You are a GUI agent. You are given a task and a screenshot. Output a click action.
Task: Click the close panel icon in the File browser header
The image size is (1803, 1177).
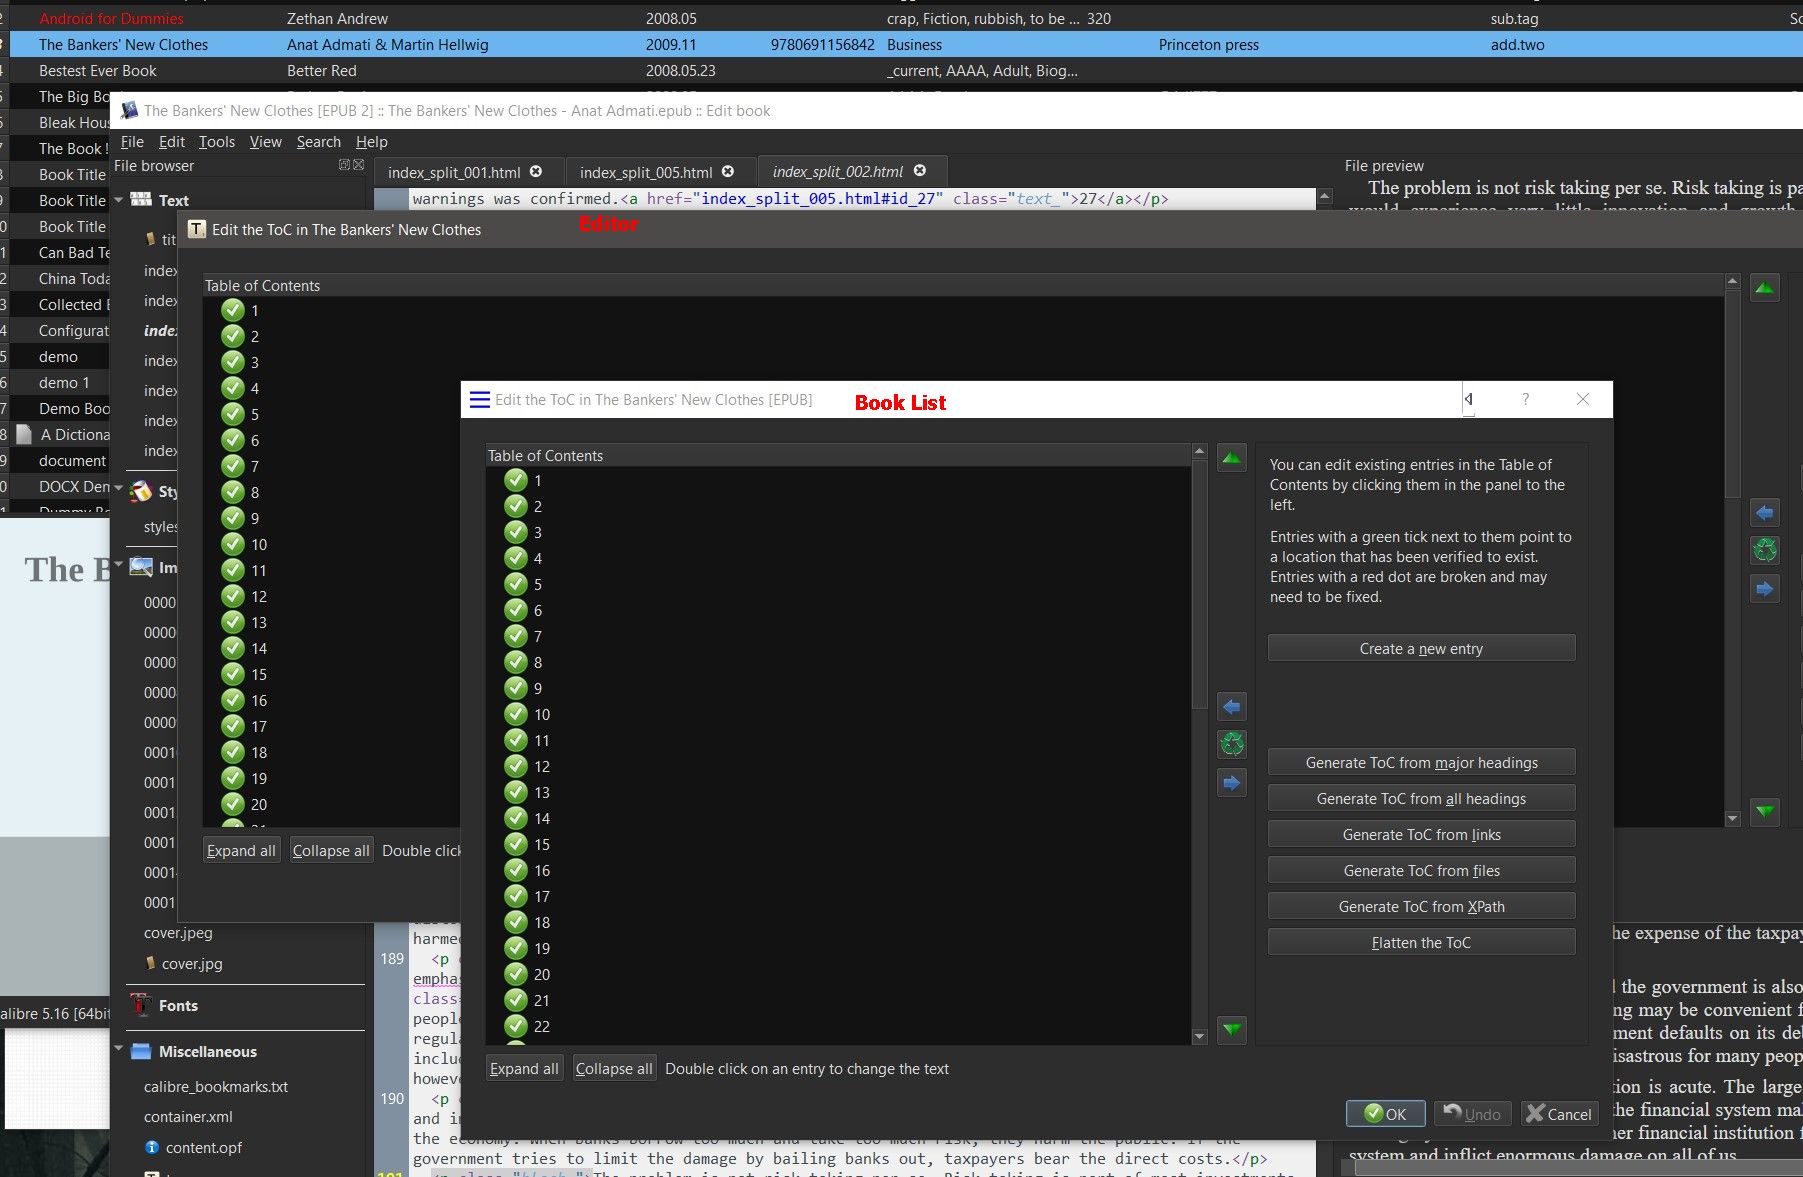pyautogui.click(x=358, y=165)
